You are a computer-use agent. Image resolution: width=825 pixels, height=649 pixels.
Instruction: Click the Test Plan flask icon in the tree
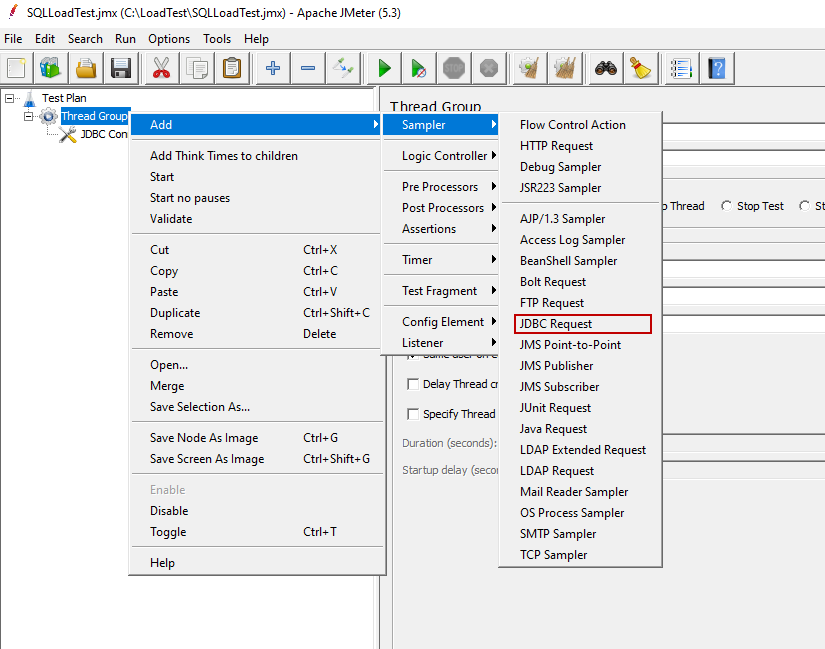point(30,98)
